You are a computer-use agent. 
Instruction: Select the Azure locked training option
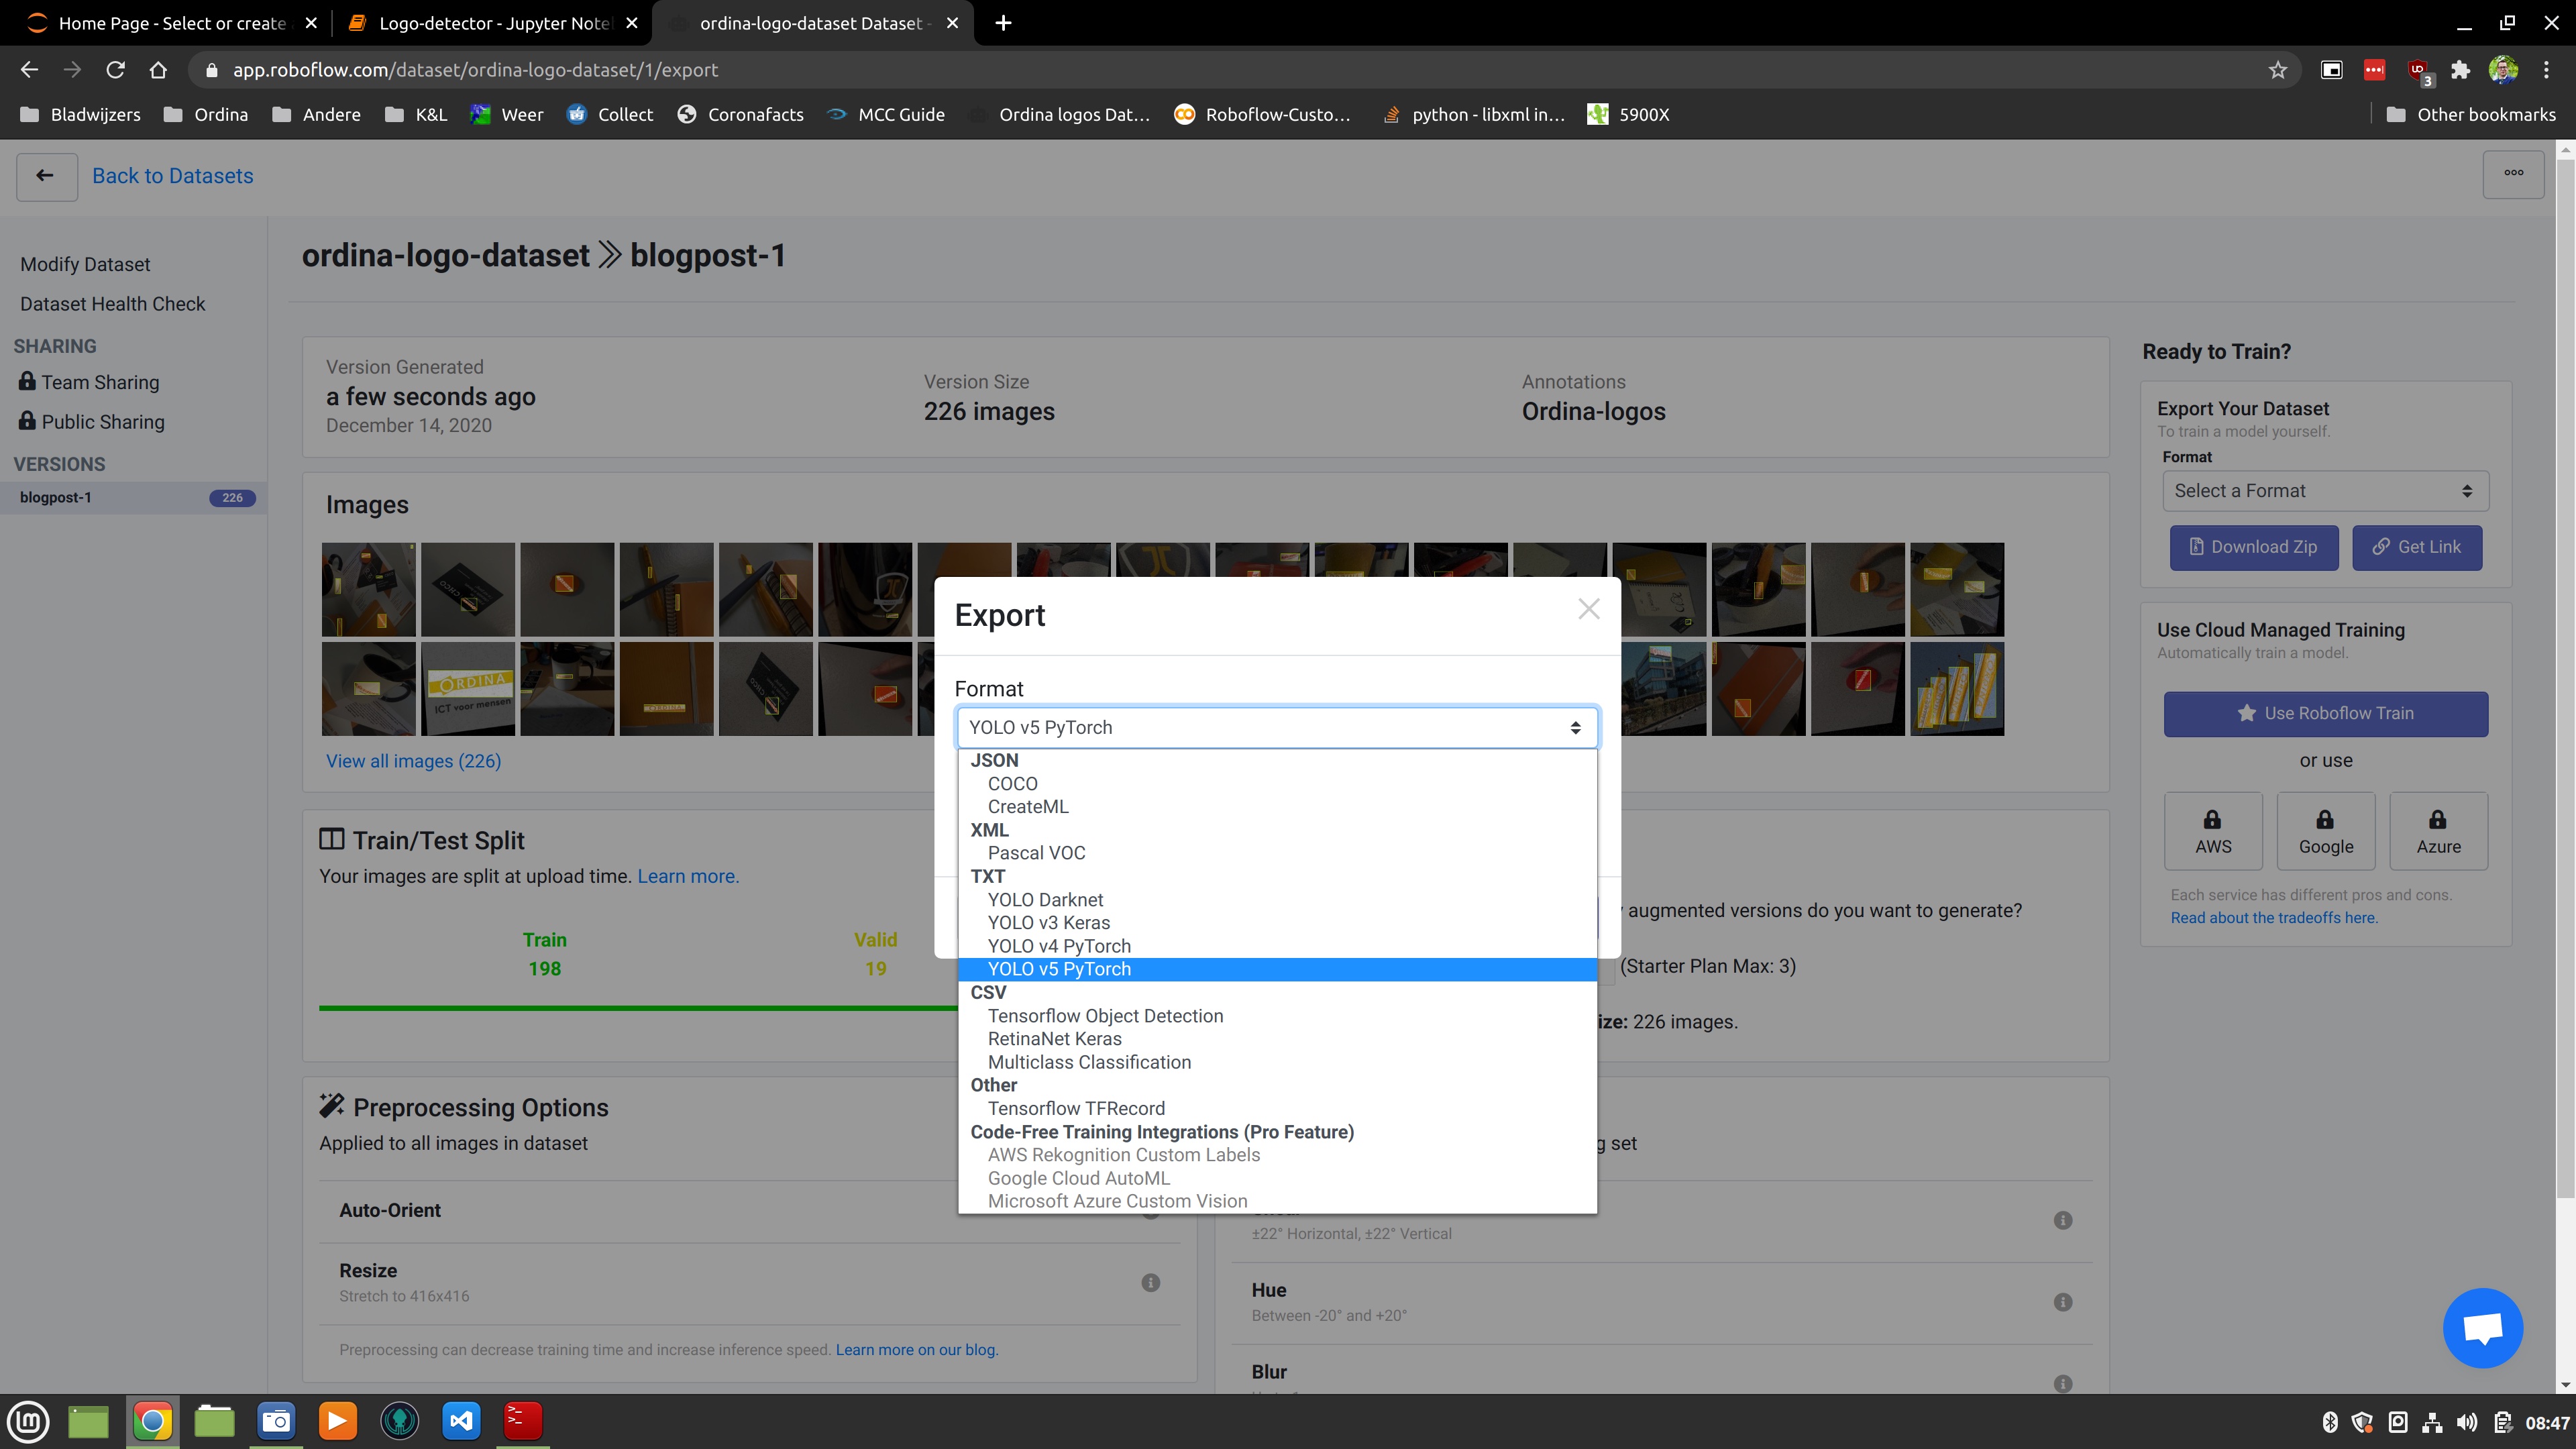click(2438, 831)
